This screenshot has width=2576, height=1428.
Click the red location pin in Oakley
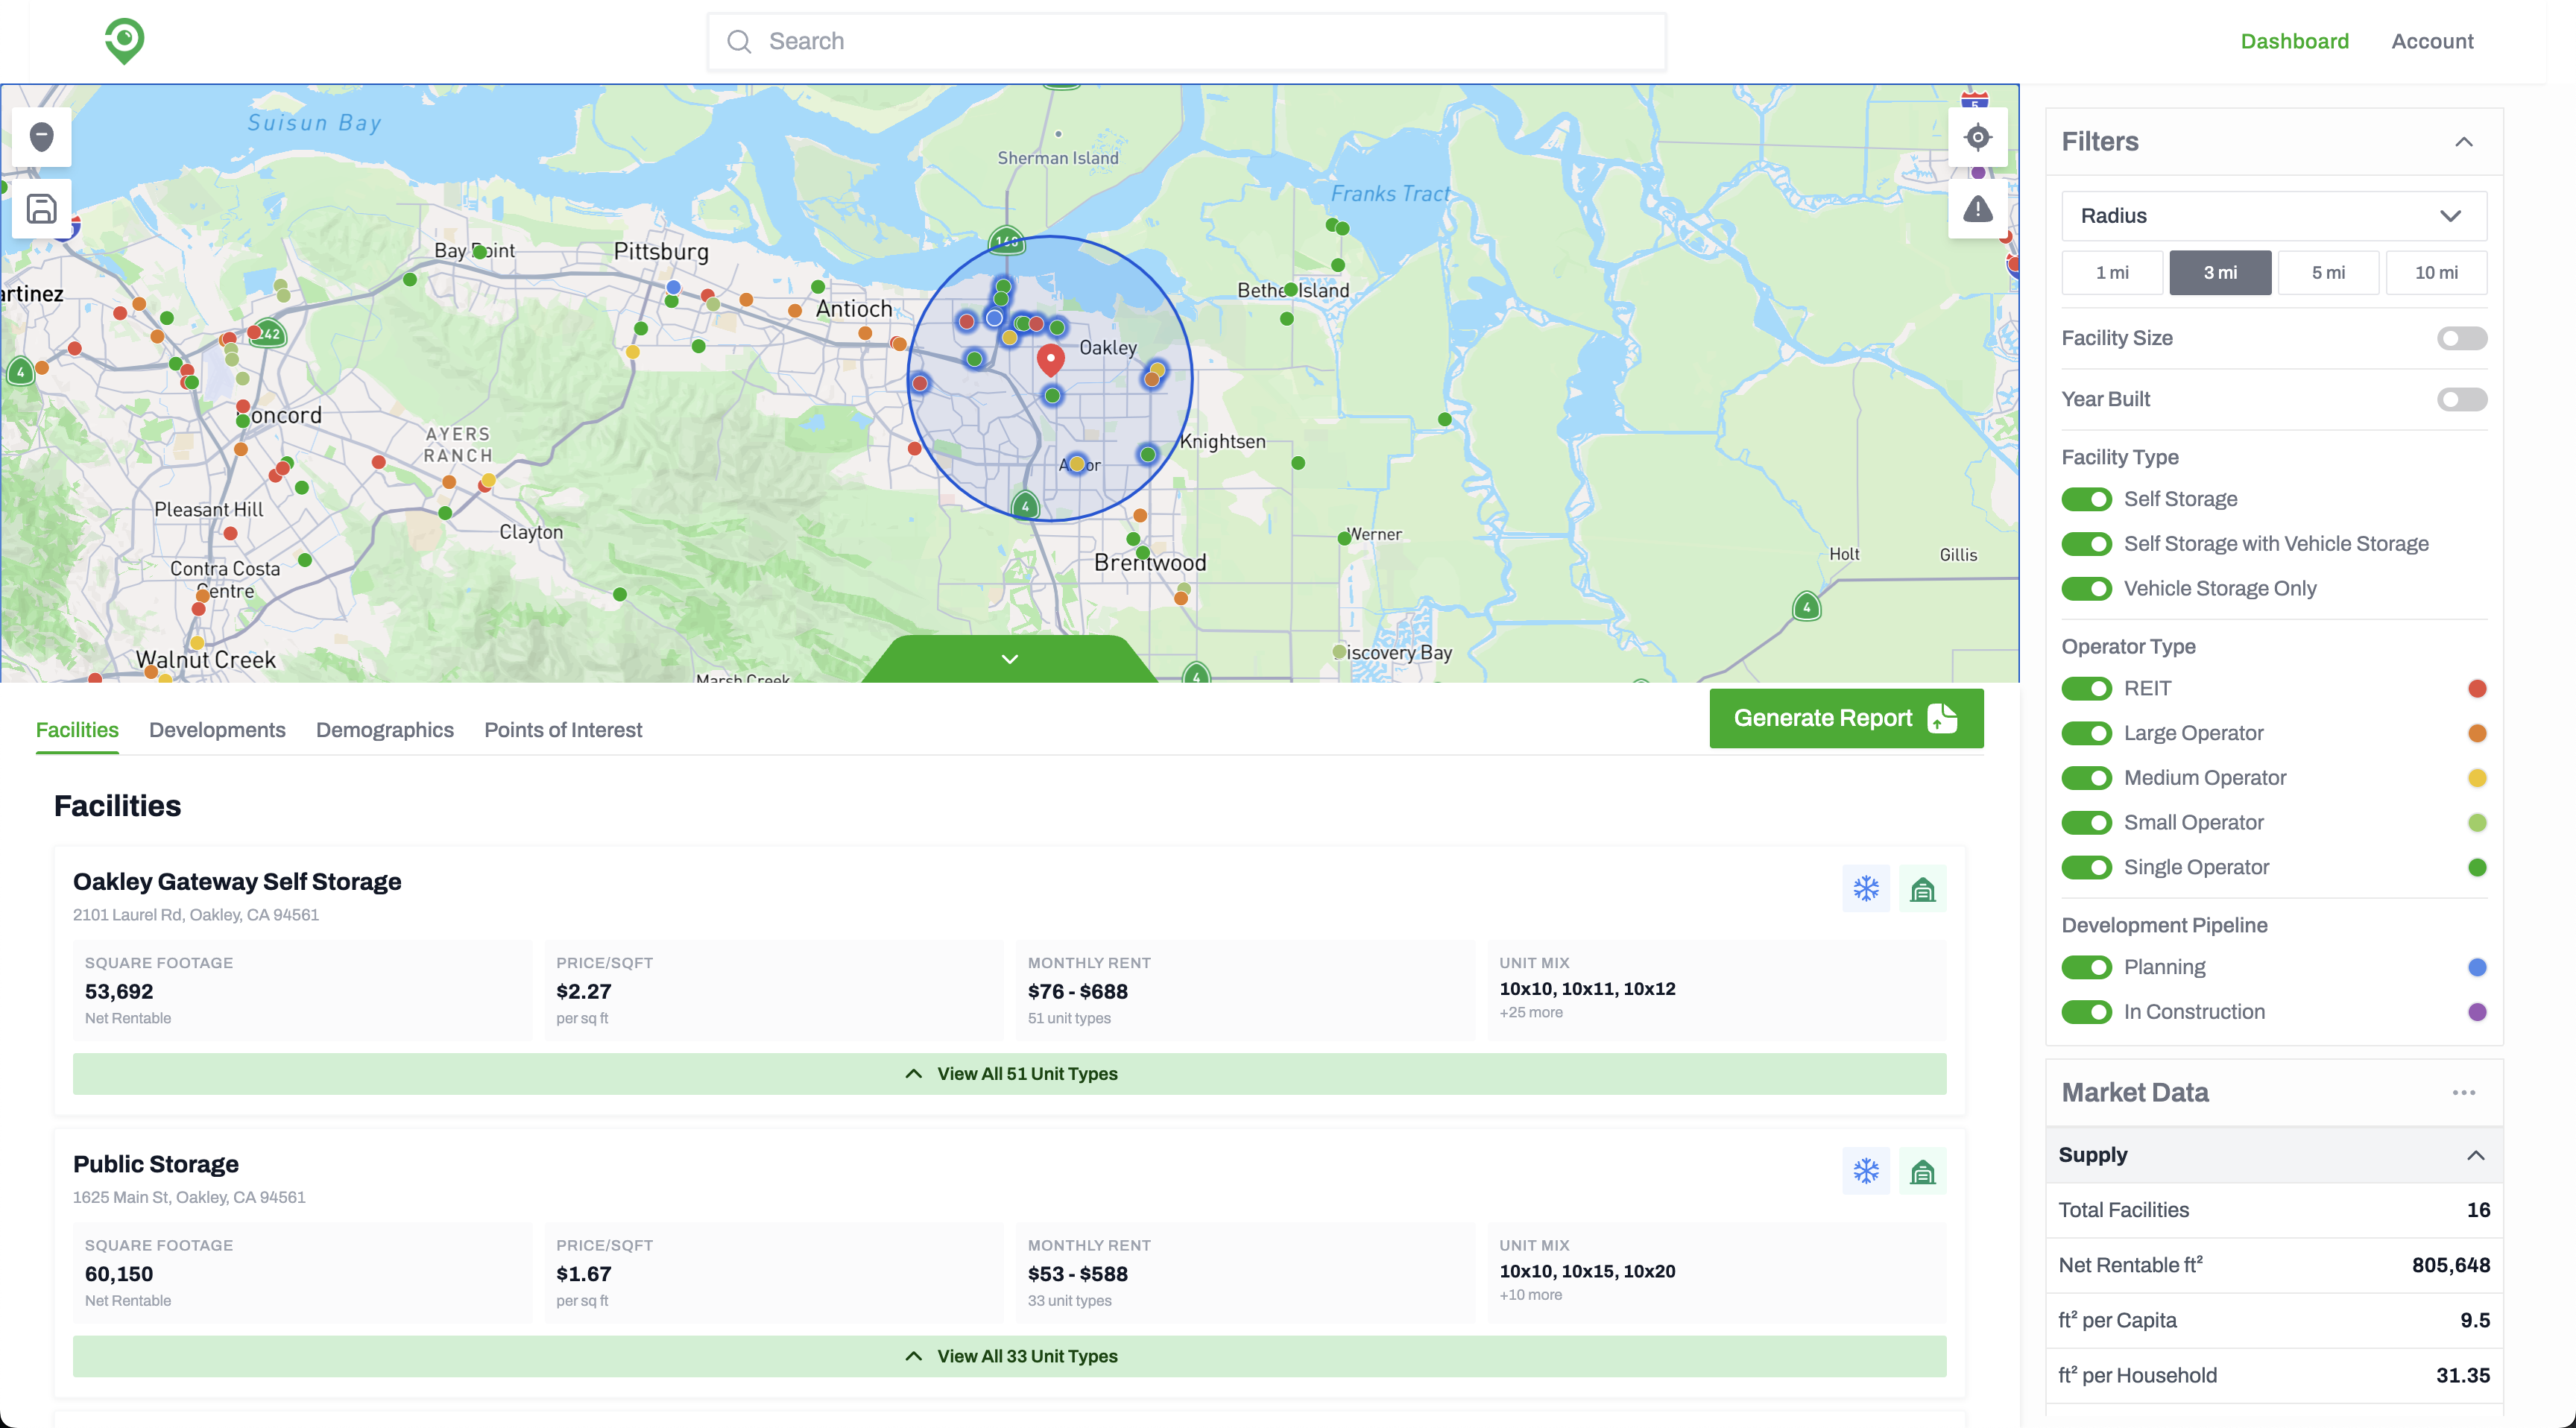[1050, 359]
